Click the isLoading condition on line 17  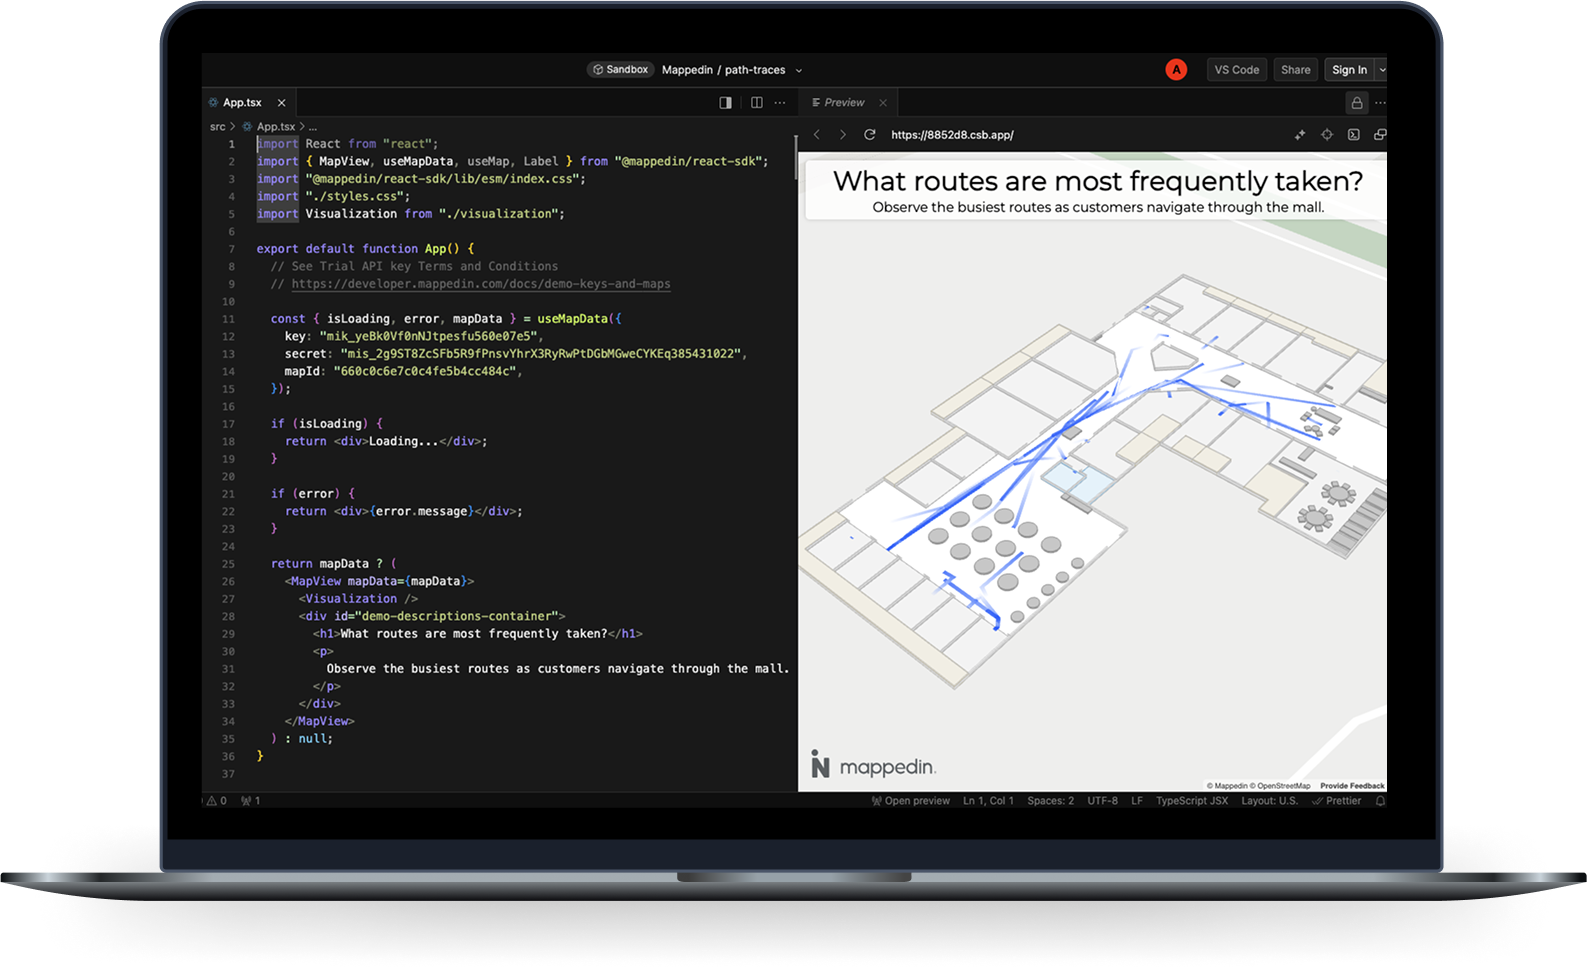pos(330,424)
